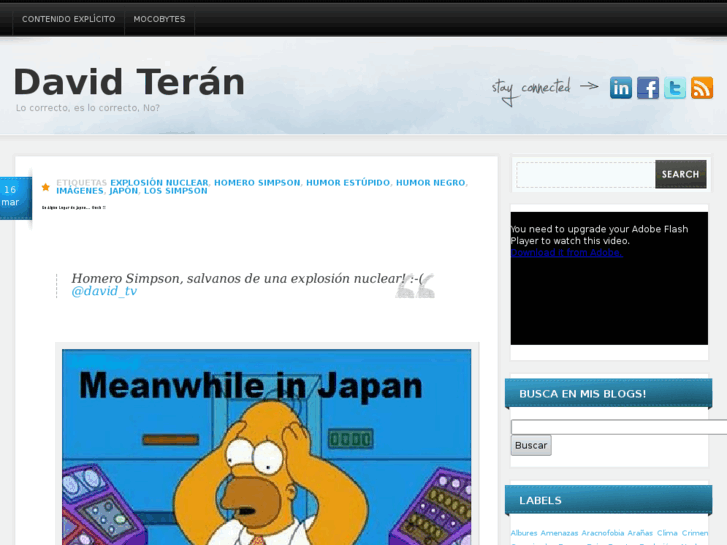This screenshot has width=727, height=545.
Task: Click the Buscar button
Action: click(x=531, y=445)
